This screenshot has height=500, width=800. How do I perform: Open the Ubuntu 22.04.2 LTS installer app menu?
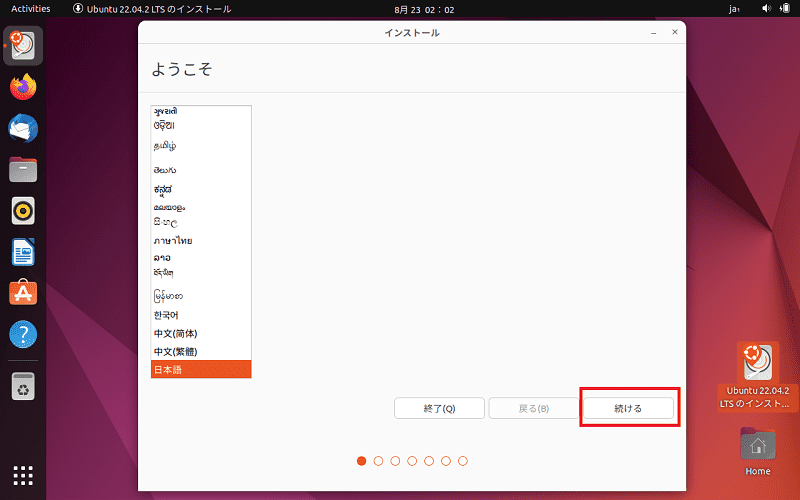(152, 9)
